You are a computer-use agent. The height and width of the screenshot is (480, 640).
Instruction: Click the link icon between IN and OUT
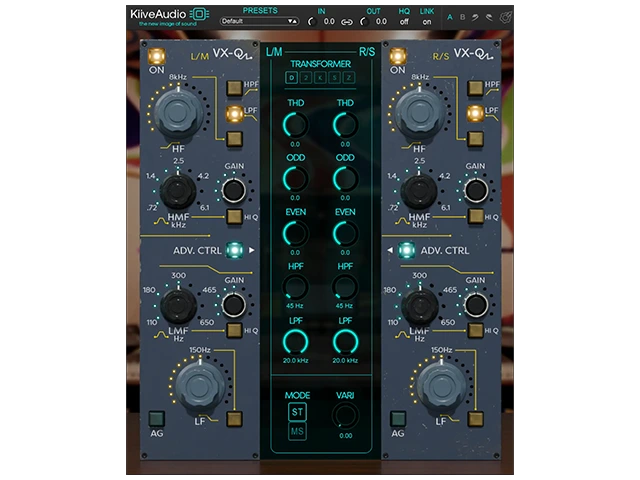click(347, 22)
